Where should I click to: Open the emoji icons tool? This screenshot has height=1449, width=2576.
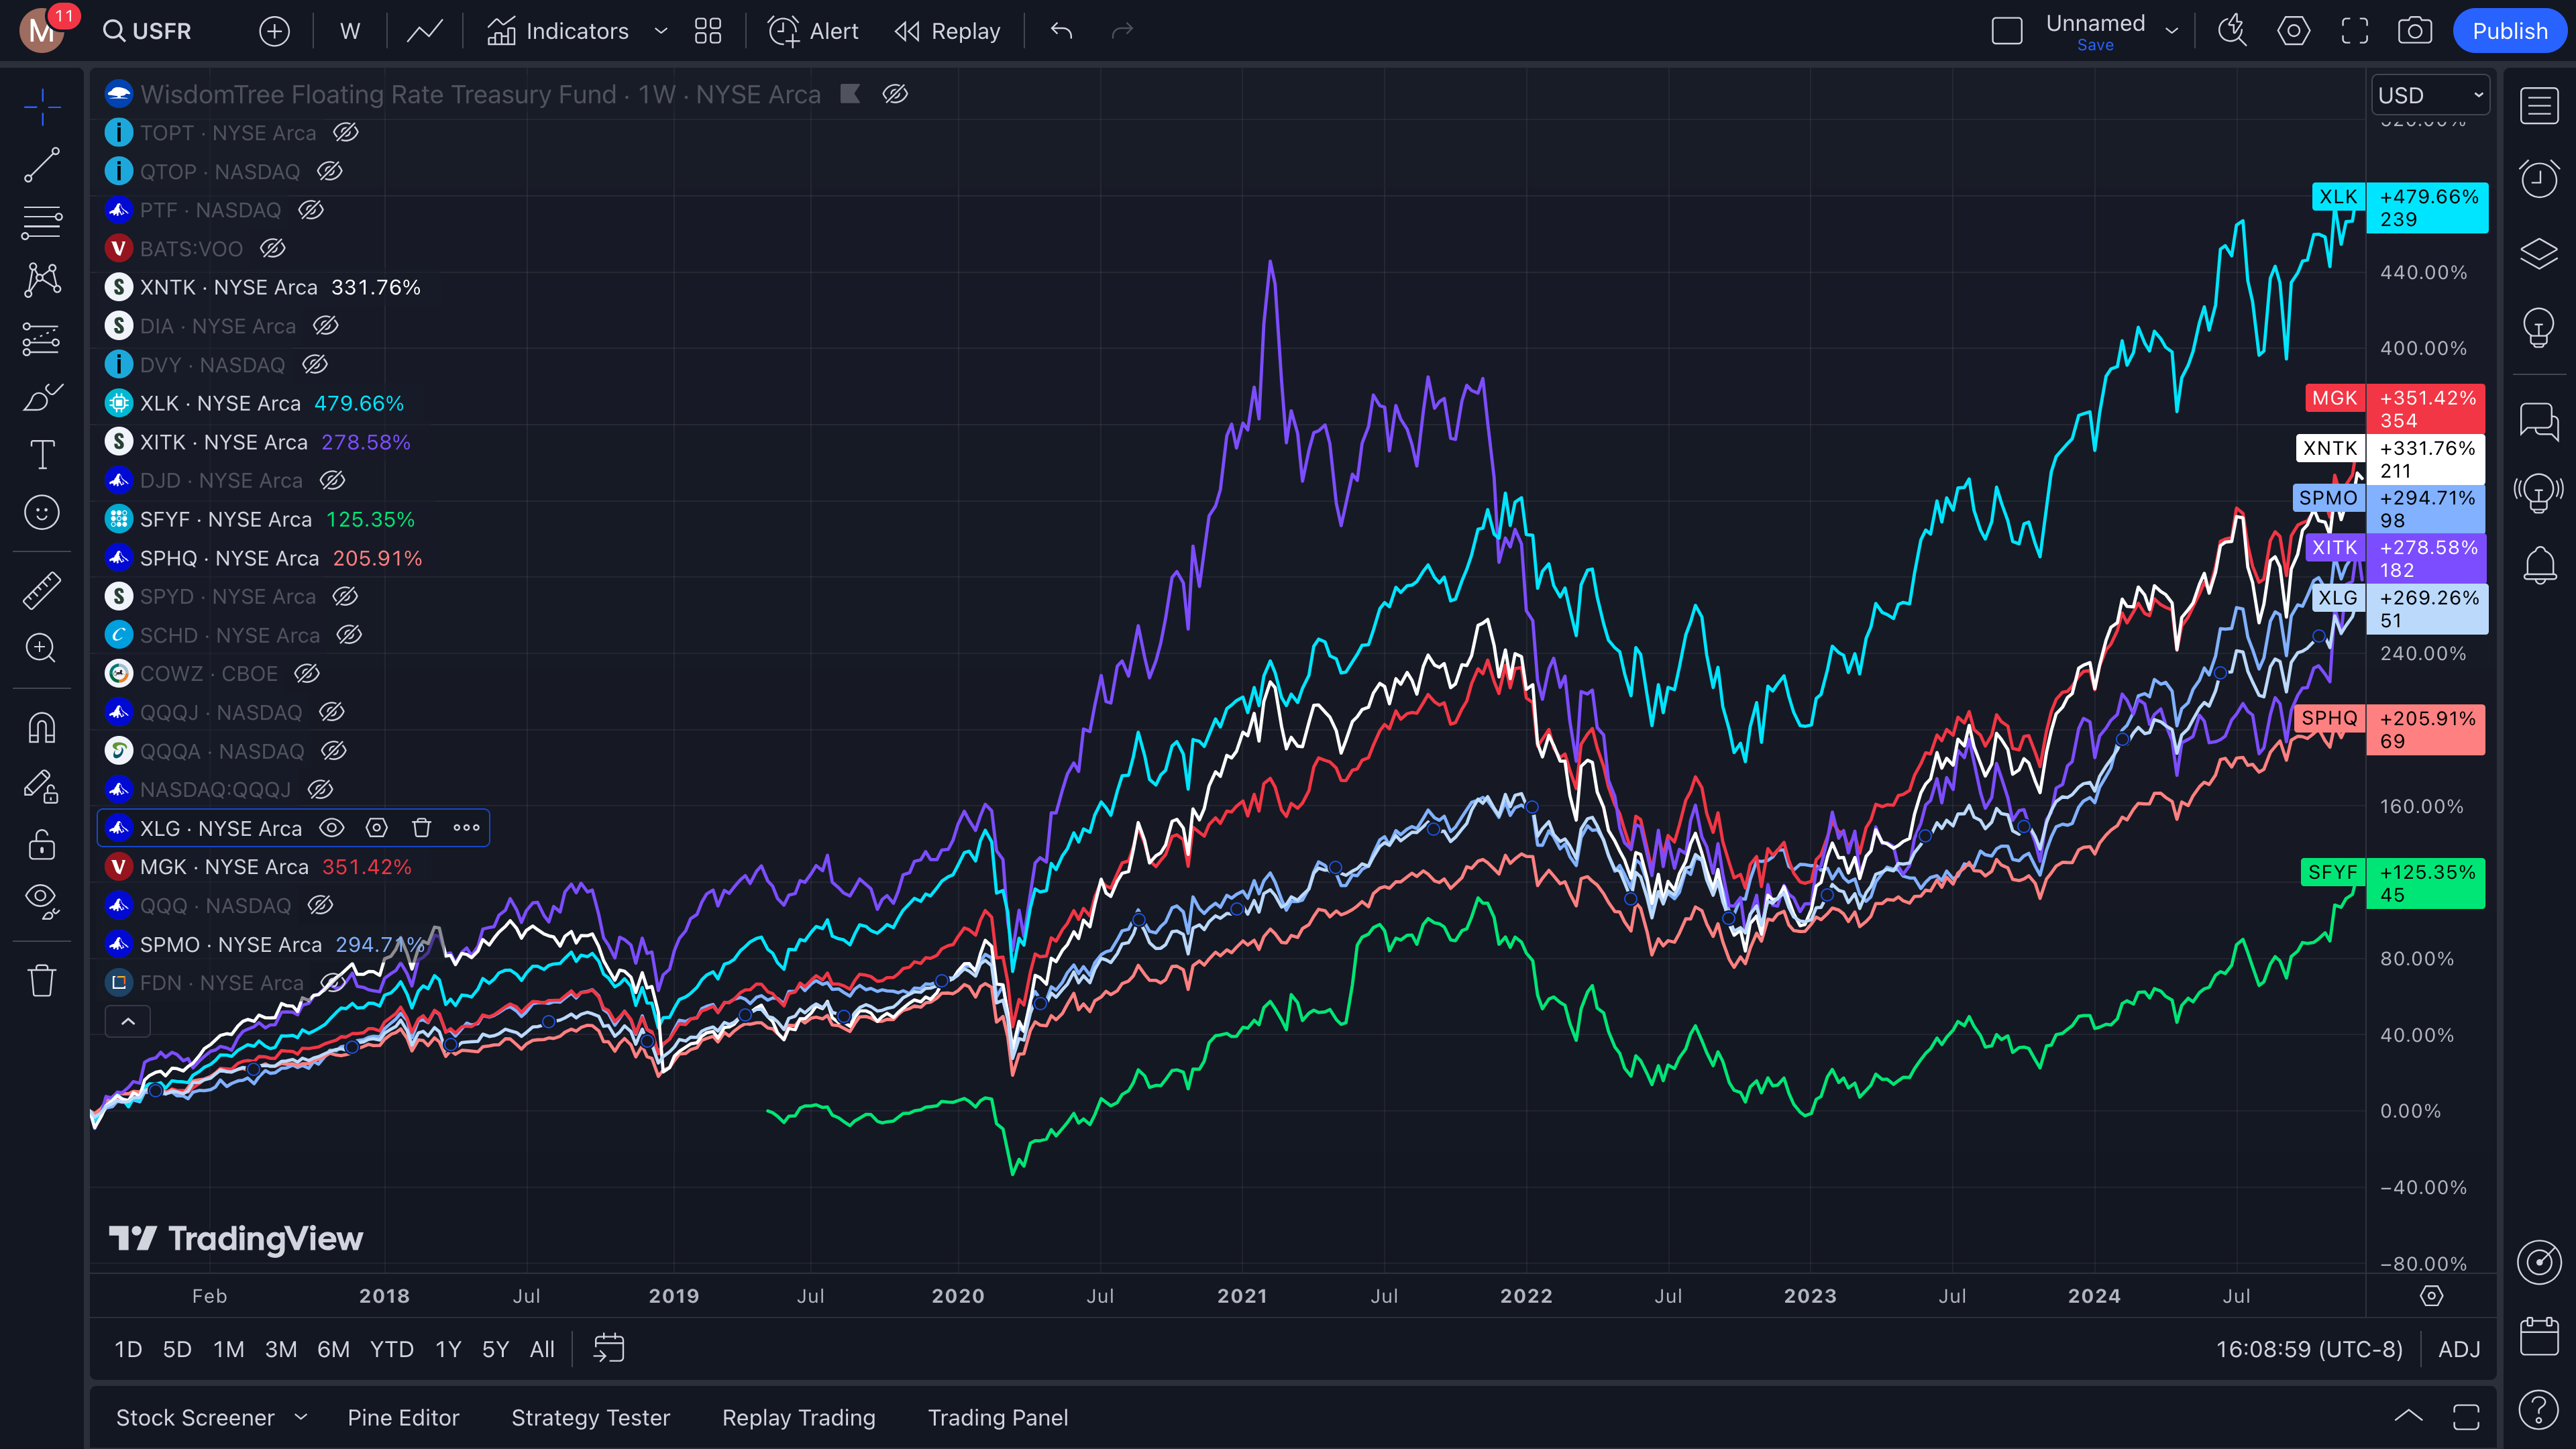[x=42, y=513]
